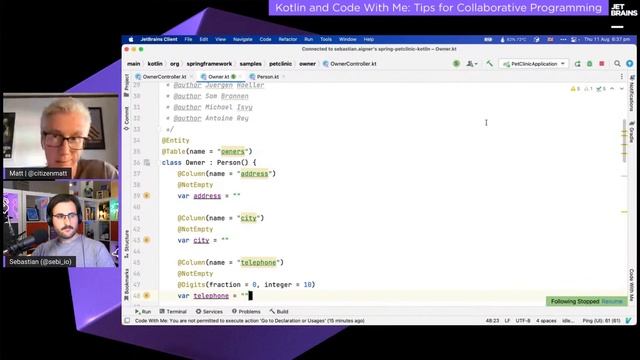Click the 48:23 cursor position indicator
The image size is (640, 360).
pos(492,321)
